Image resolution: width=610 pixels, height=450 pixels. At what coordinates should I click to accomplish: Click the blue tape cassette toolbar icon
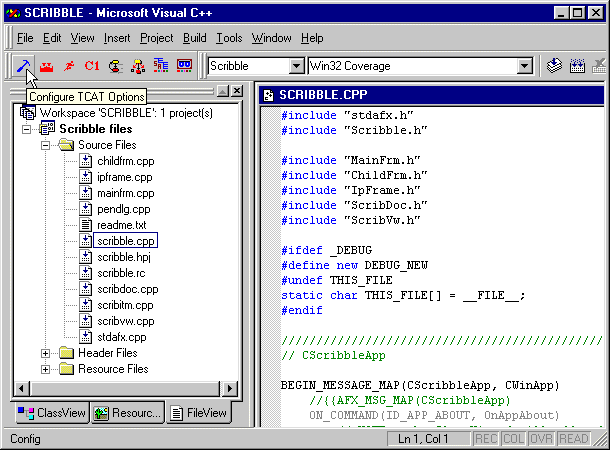(x=184, y=66)
